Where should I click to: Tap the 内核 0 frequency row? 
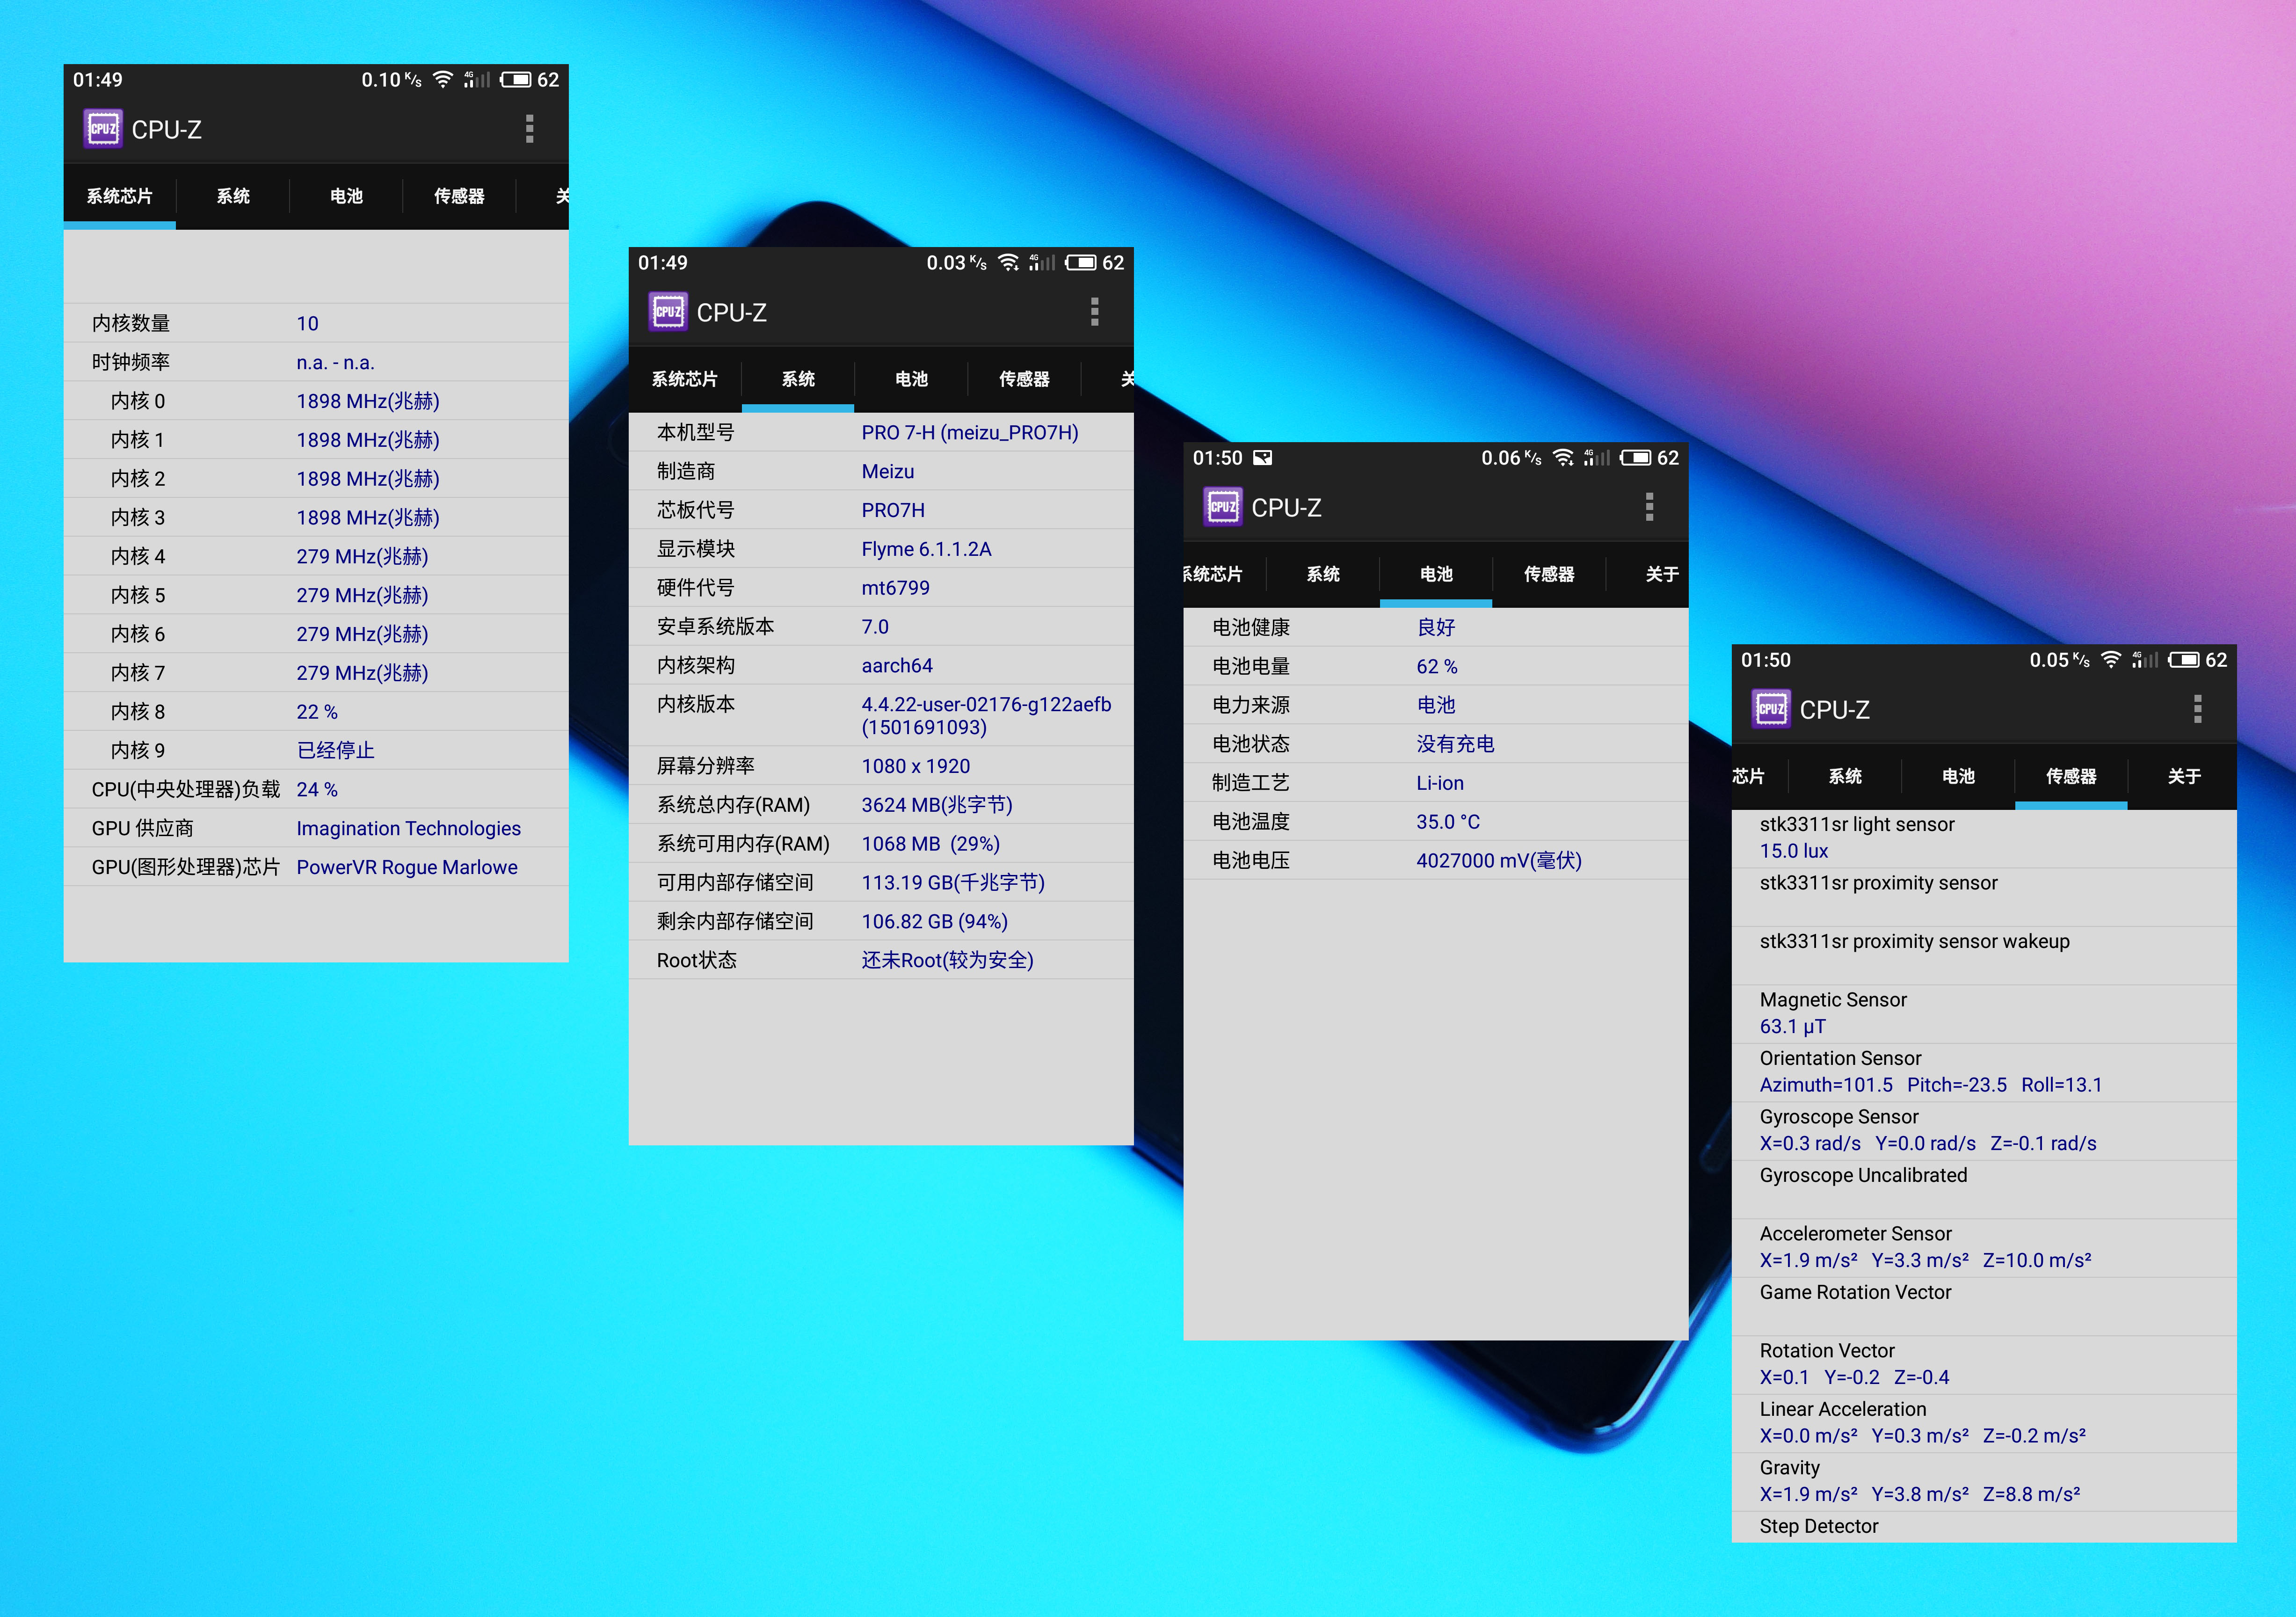coord(316,401)
